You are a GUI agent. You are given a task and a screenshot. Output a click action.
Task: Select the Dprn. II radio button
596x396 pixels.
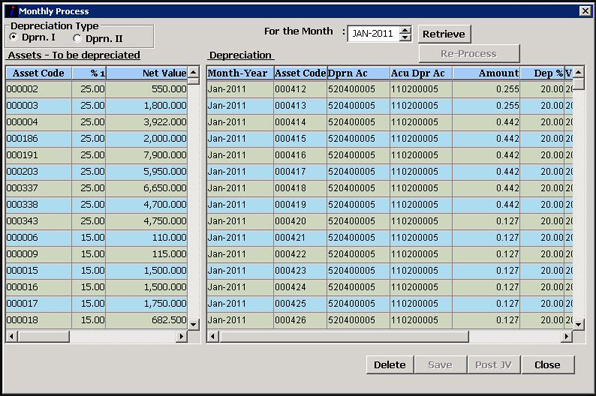(x=77, y=38)
